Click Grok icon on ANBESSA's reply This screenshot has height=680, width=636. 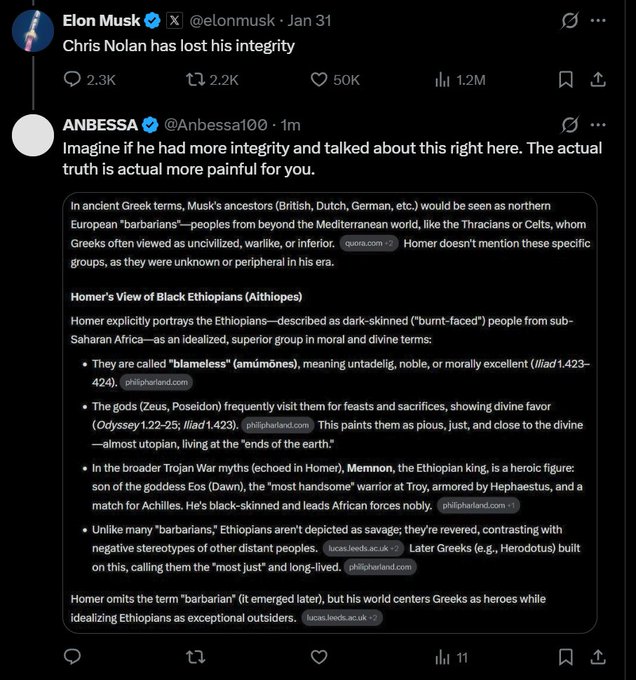pos(567,124)
